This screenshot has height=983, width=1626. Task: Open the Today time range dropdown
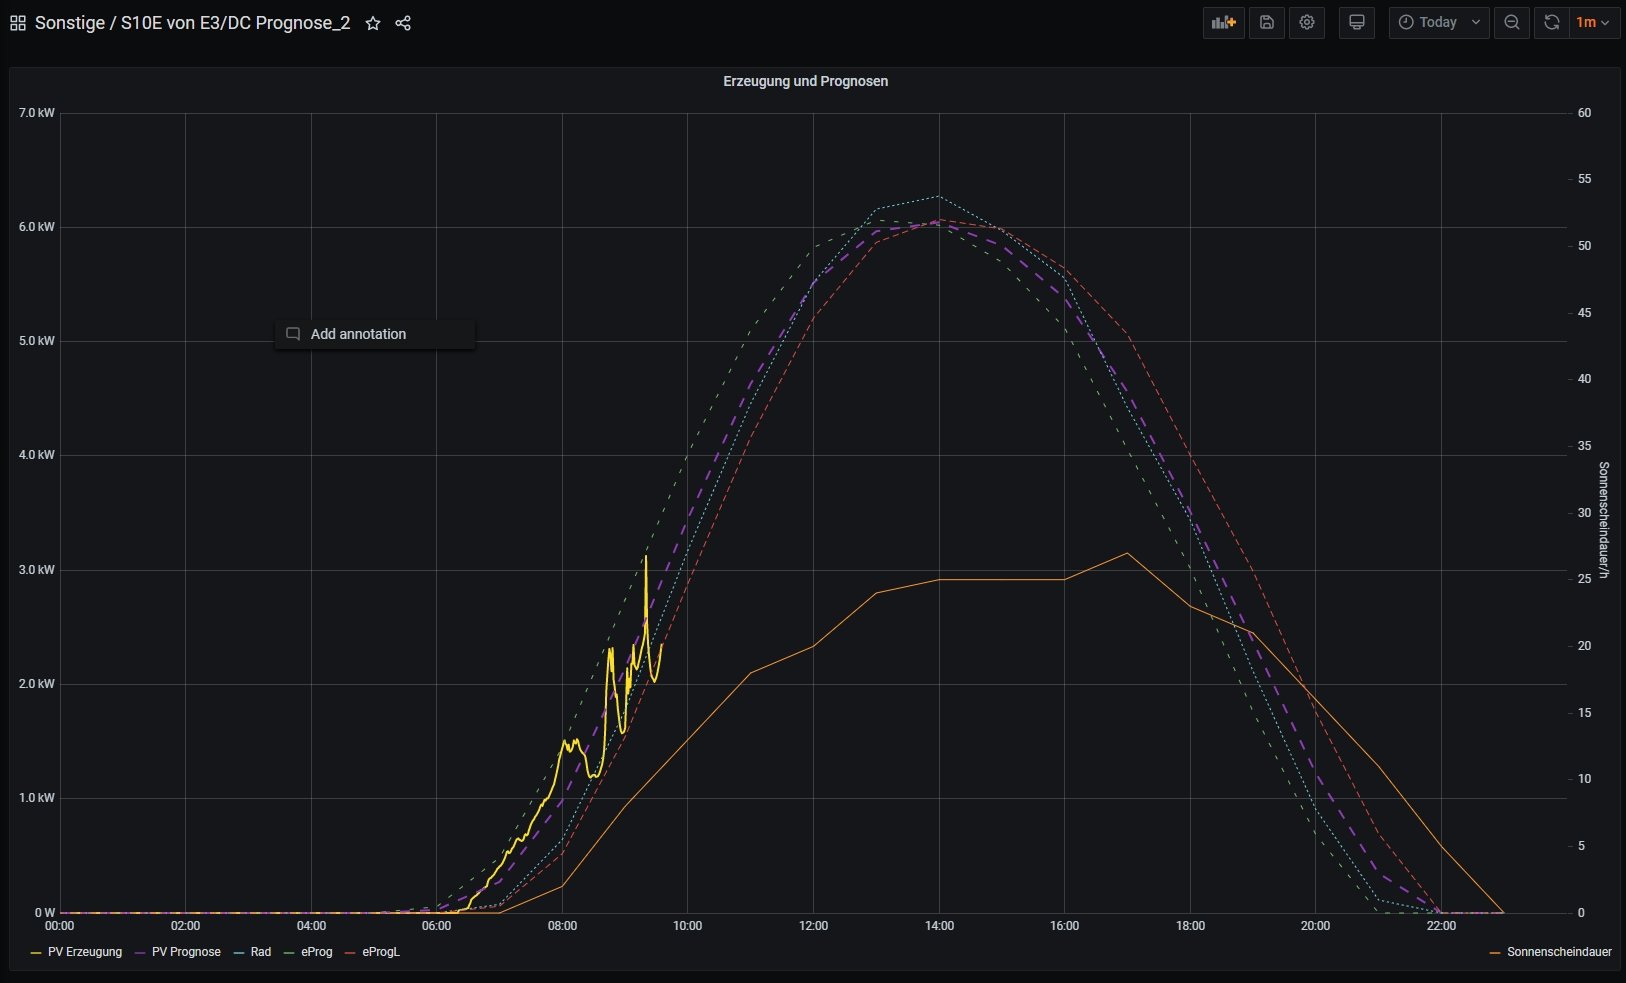(x=1438, y=22)
